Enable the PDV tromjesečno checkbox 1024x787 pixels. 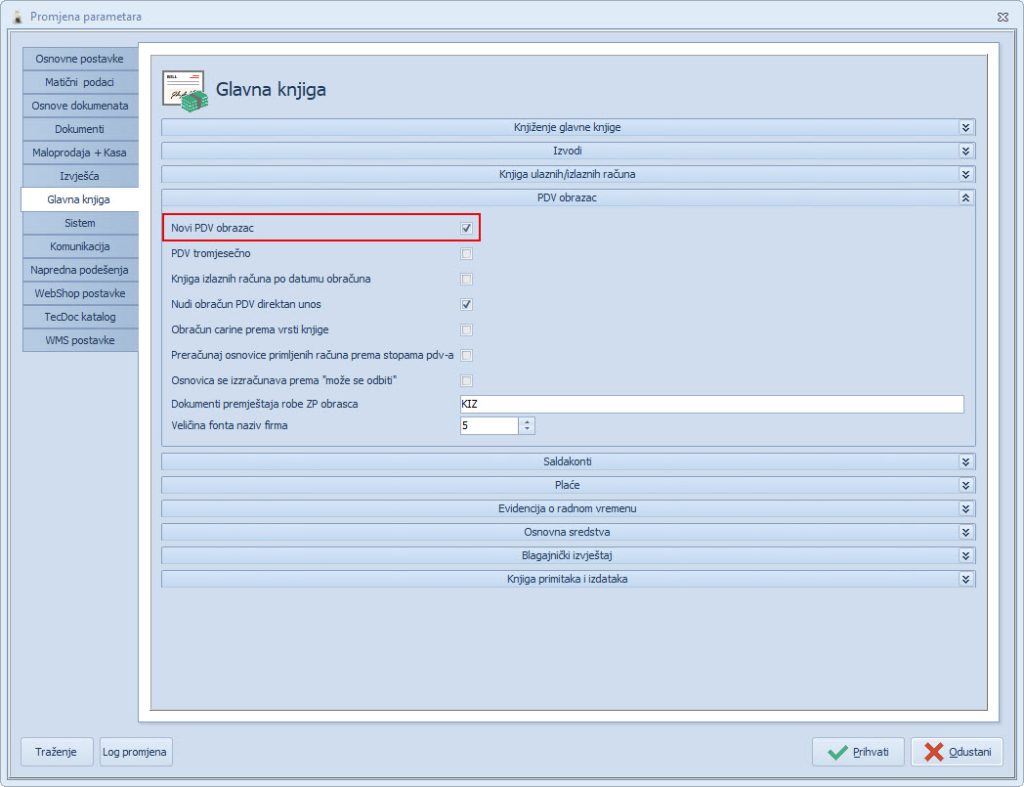coord(466,254)
